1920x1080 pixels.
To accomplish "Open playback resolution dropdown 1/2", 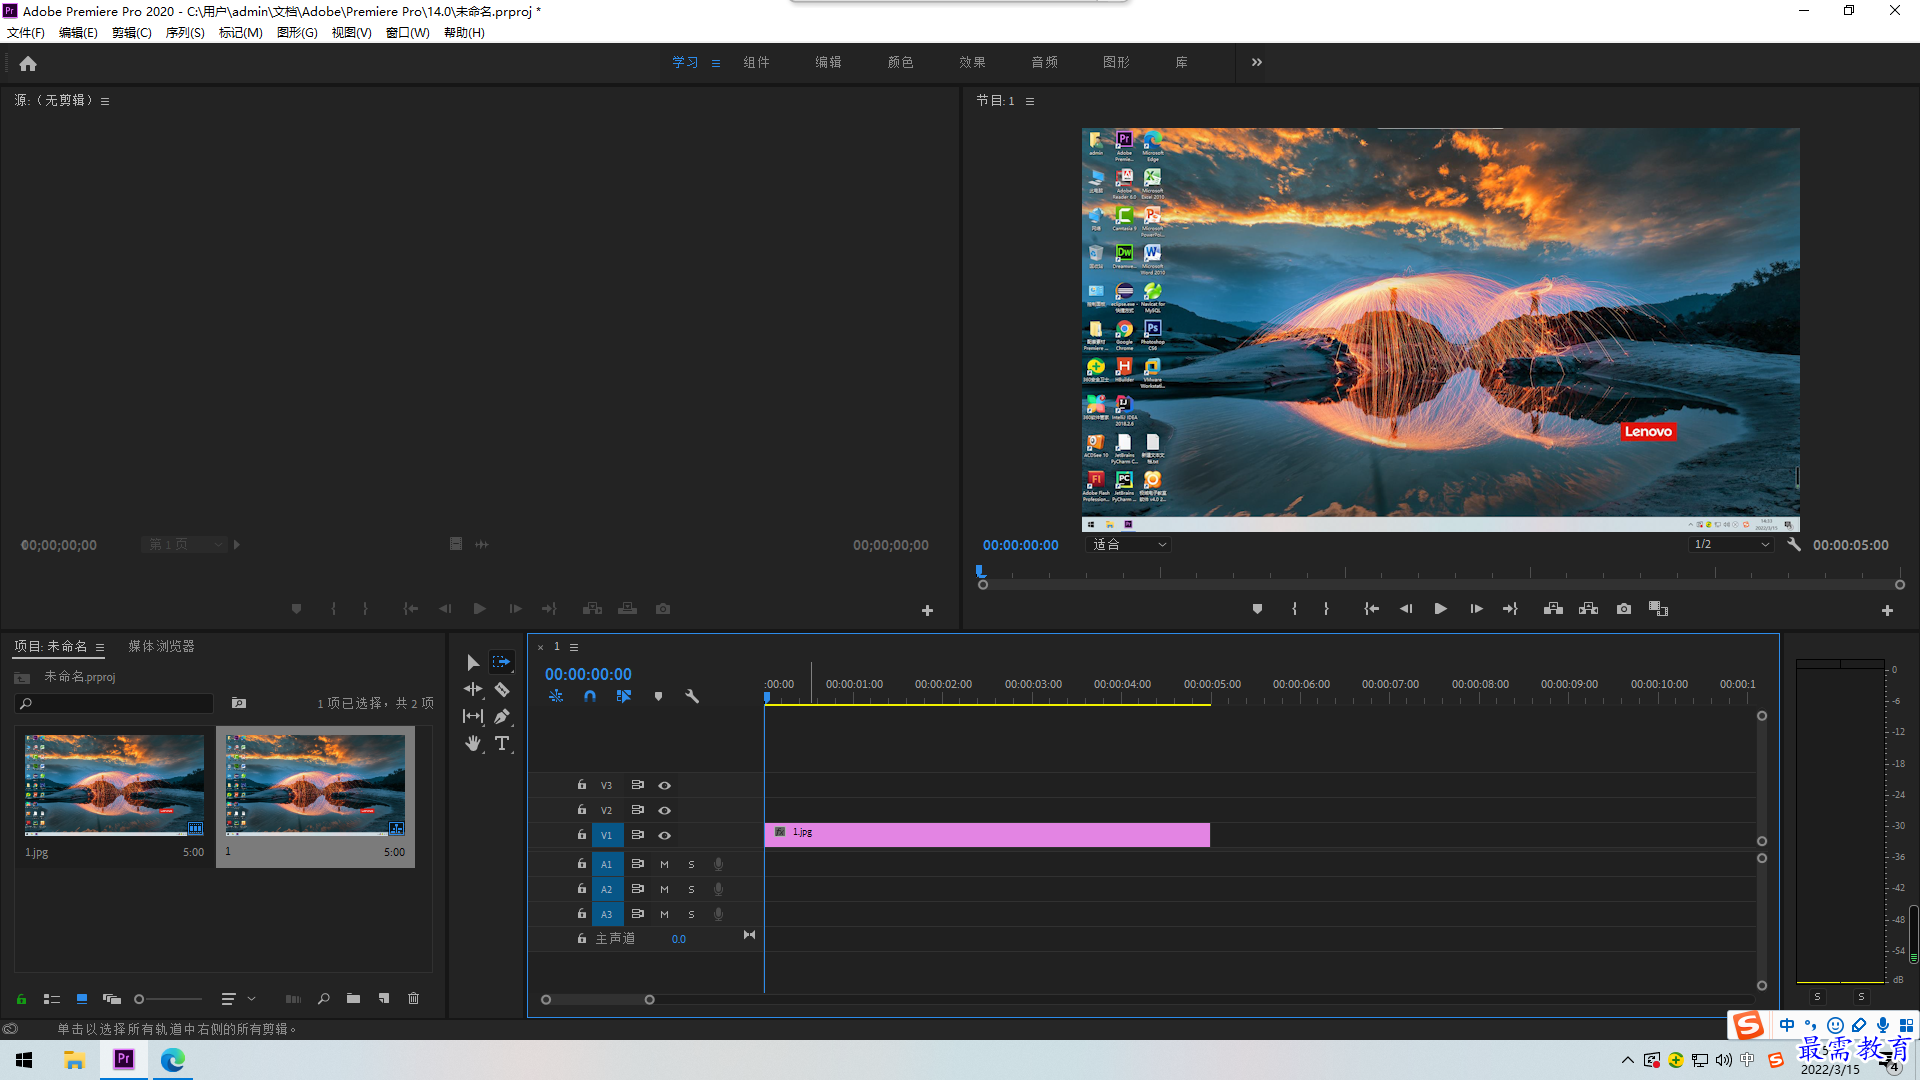I will [x=1731, y=545].
